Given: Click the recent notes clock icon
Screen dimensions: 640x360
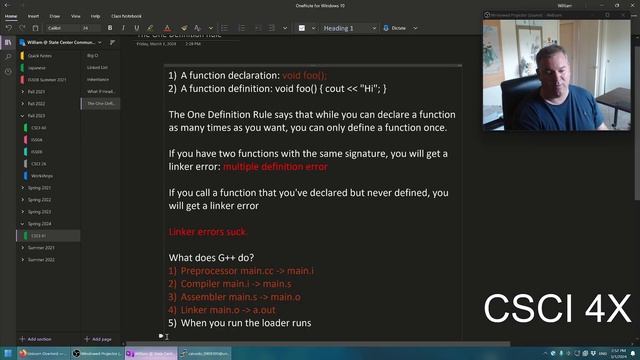Looking at the screenshot, I should [x=8, y=71].
